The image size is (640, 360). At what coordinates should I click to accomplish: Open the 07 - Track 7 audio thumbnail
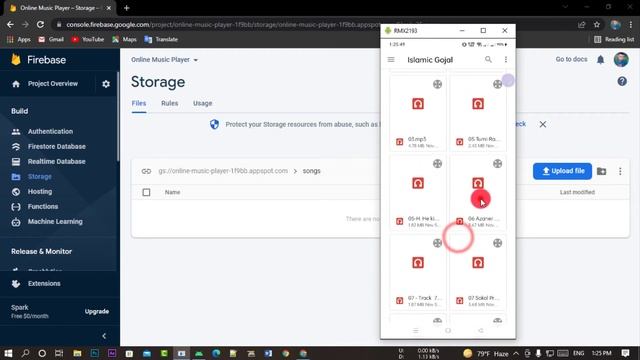(x=418, y=262)
